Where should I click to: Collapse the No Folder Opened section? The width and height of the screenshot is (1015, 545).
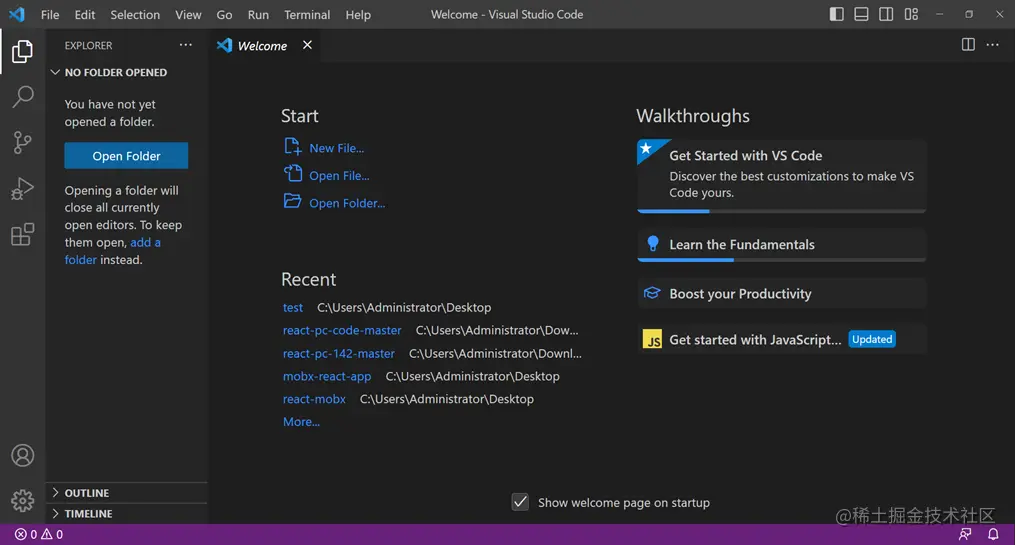115,72
